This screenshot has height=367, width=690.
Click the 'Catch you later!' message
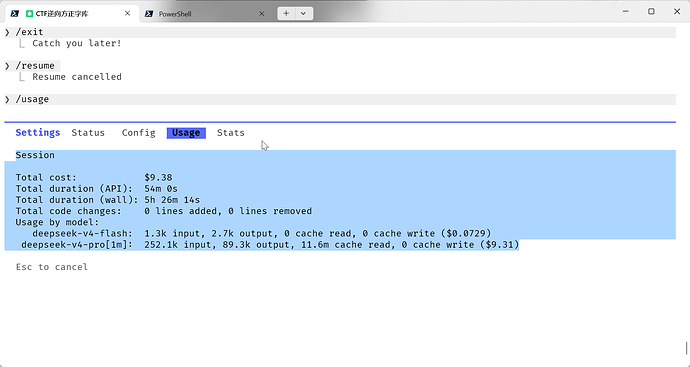pos(77,43)
